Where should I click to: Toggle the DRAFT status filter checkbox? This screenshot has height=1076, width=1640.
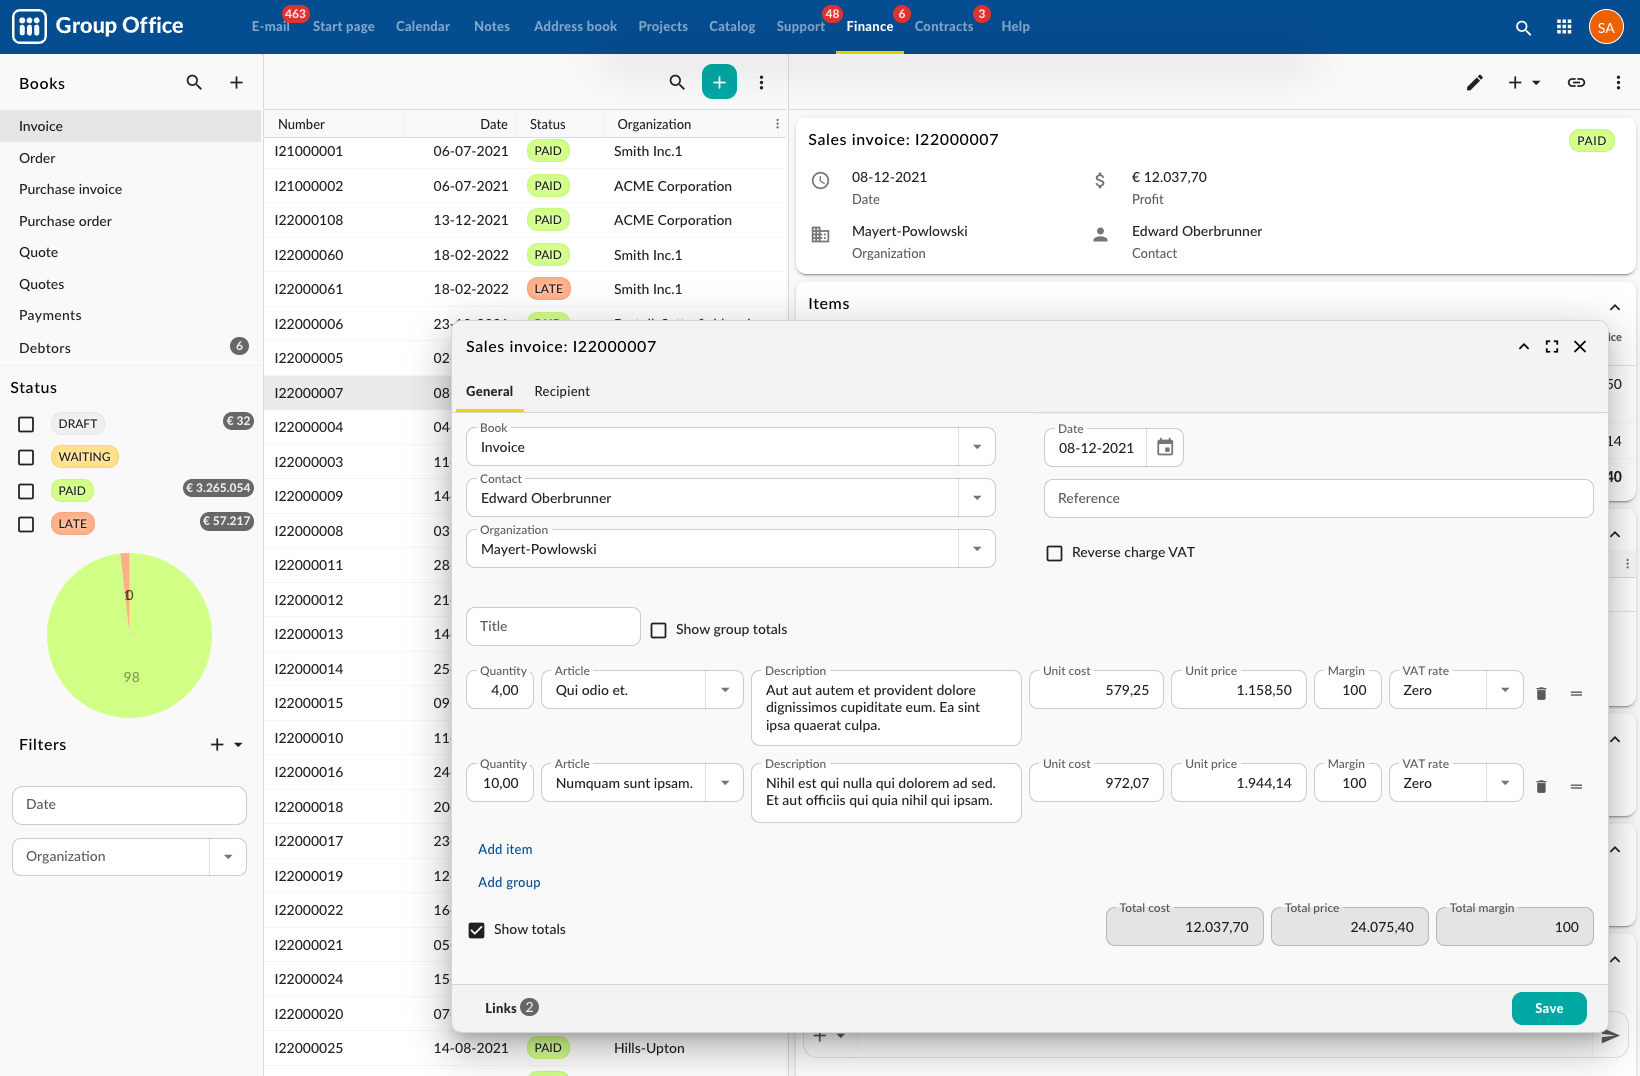tap(26, 424)
